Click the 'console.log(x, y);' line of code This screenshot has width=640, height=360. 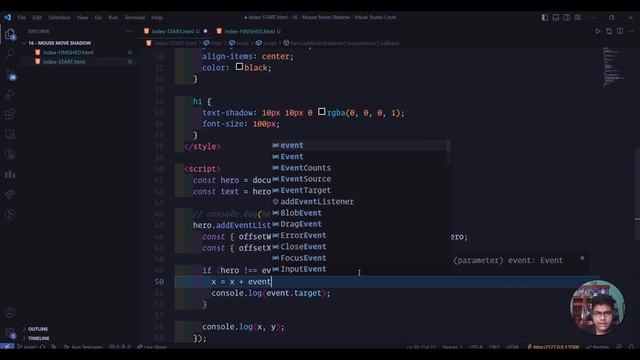243,327
